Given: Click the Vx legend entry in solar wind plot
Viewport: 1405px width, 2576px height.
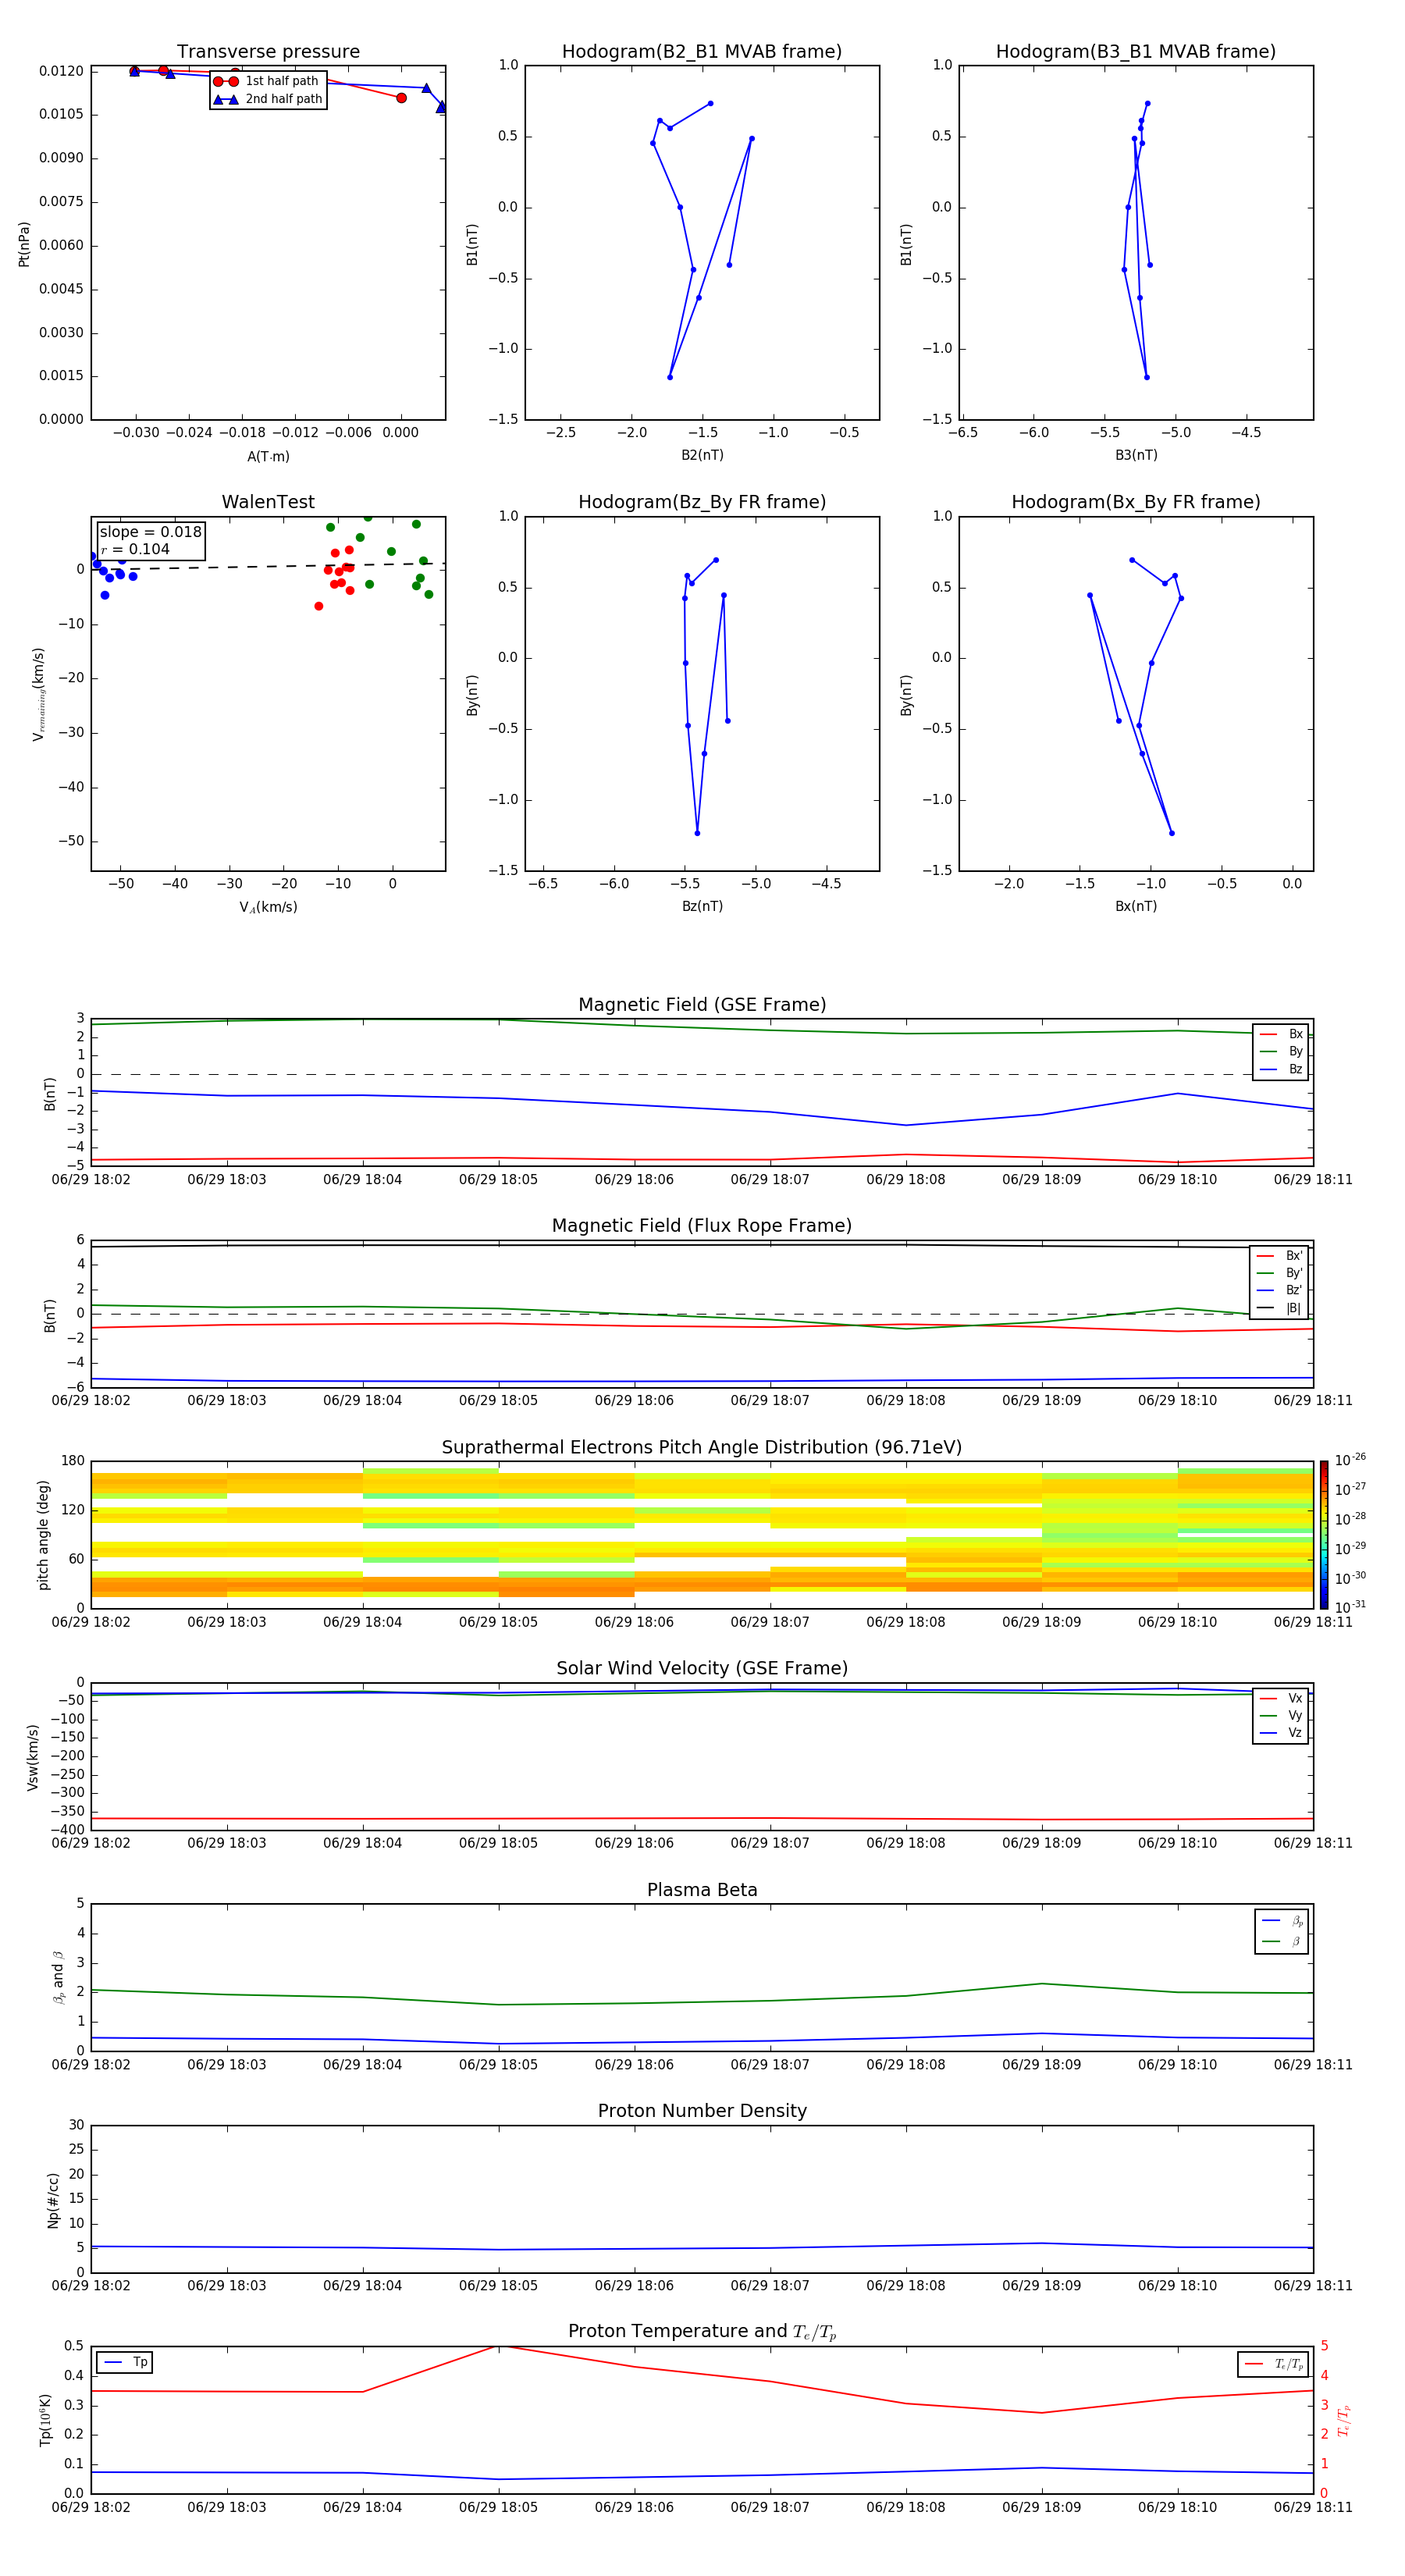Looking at the screenshot, I should (x=1281, y=1699).
